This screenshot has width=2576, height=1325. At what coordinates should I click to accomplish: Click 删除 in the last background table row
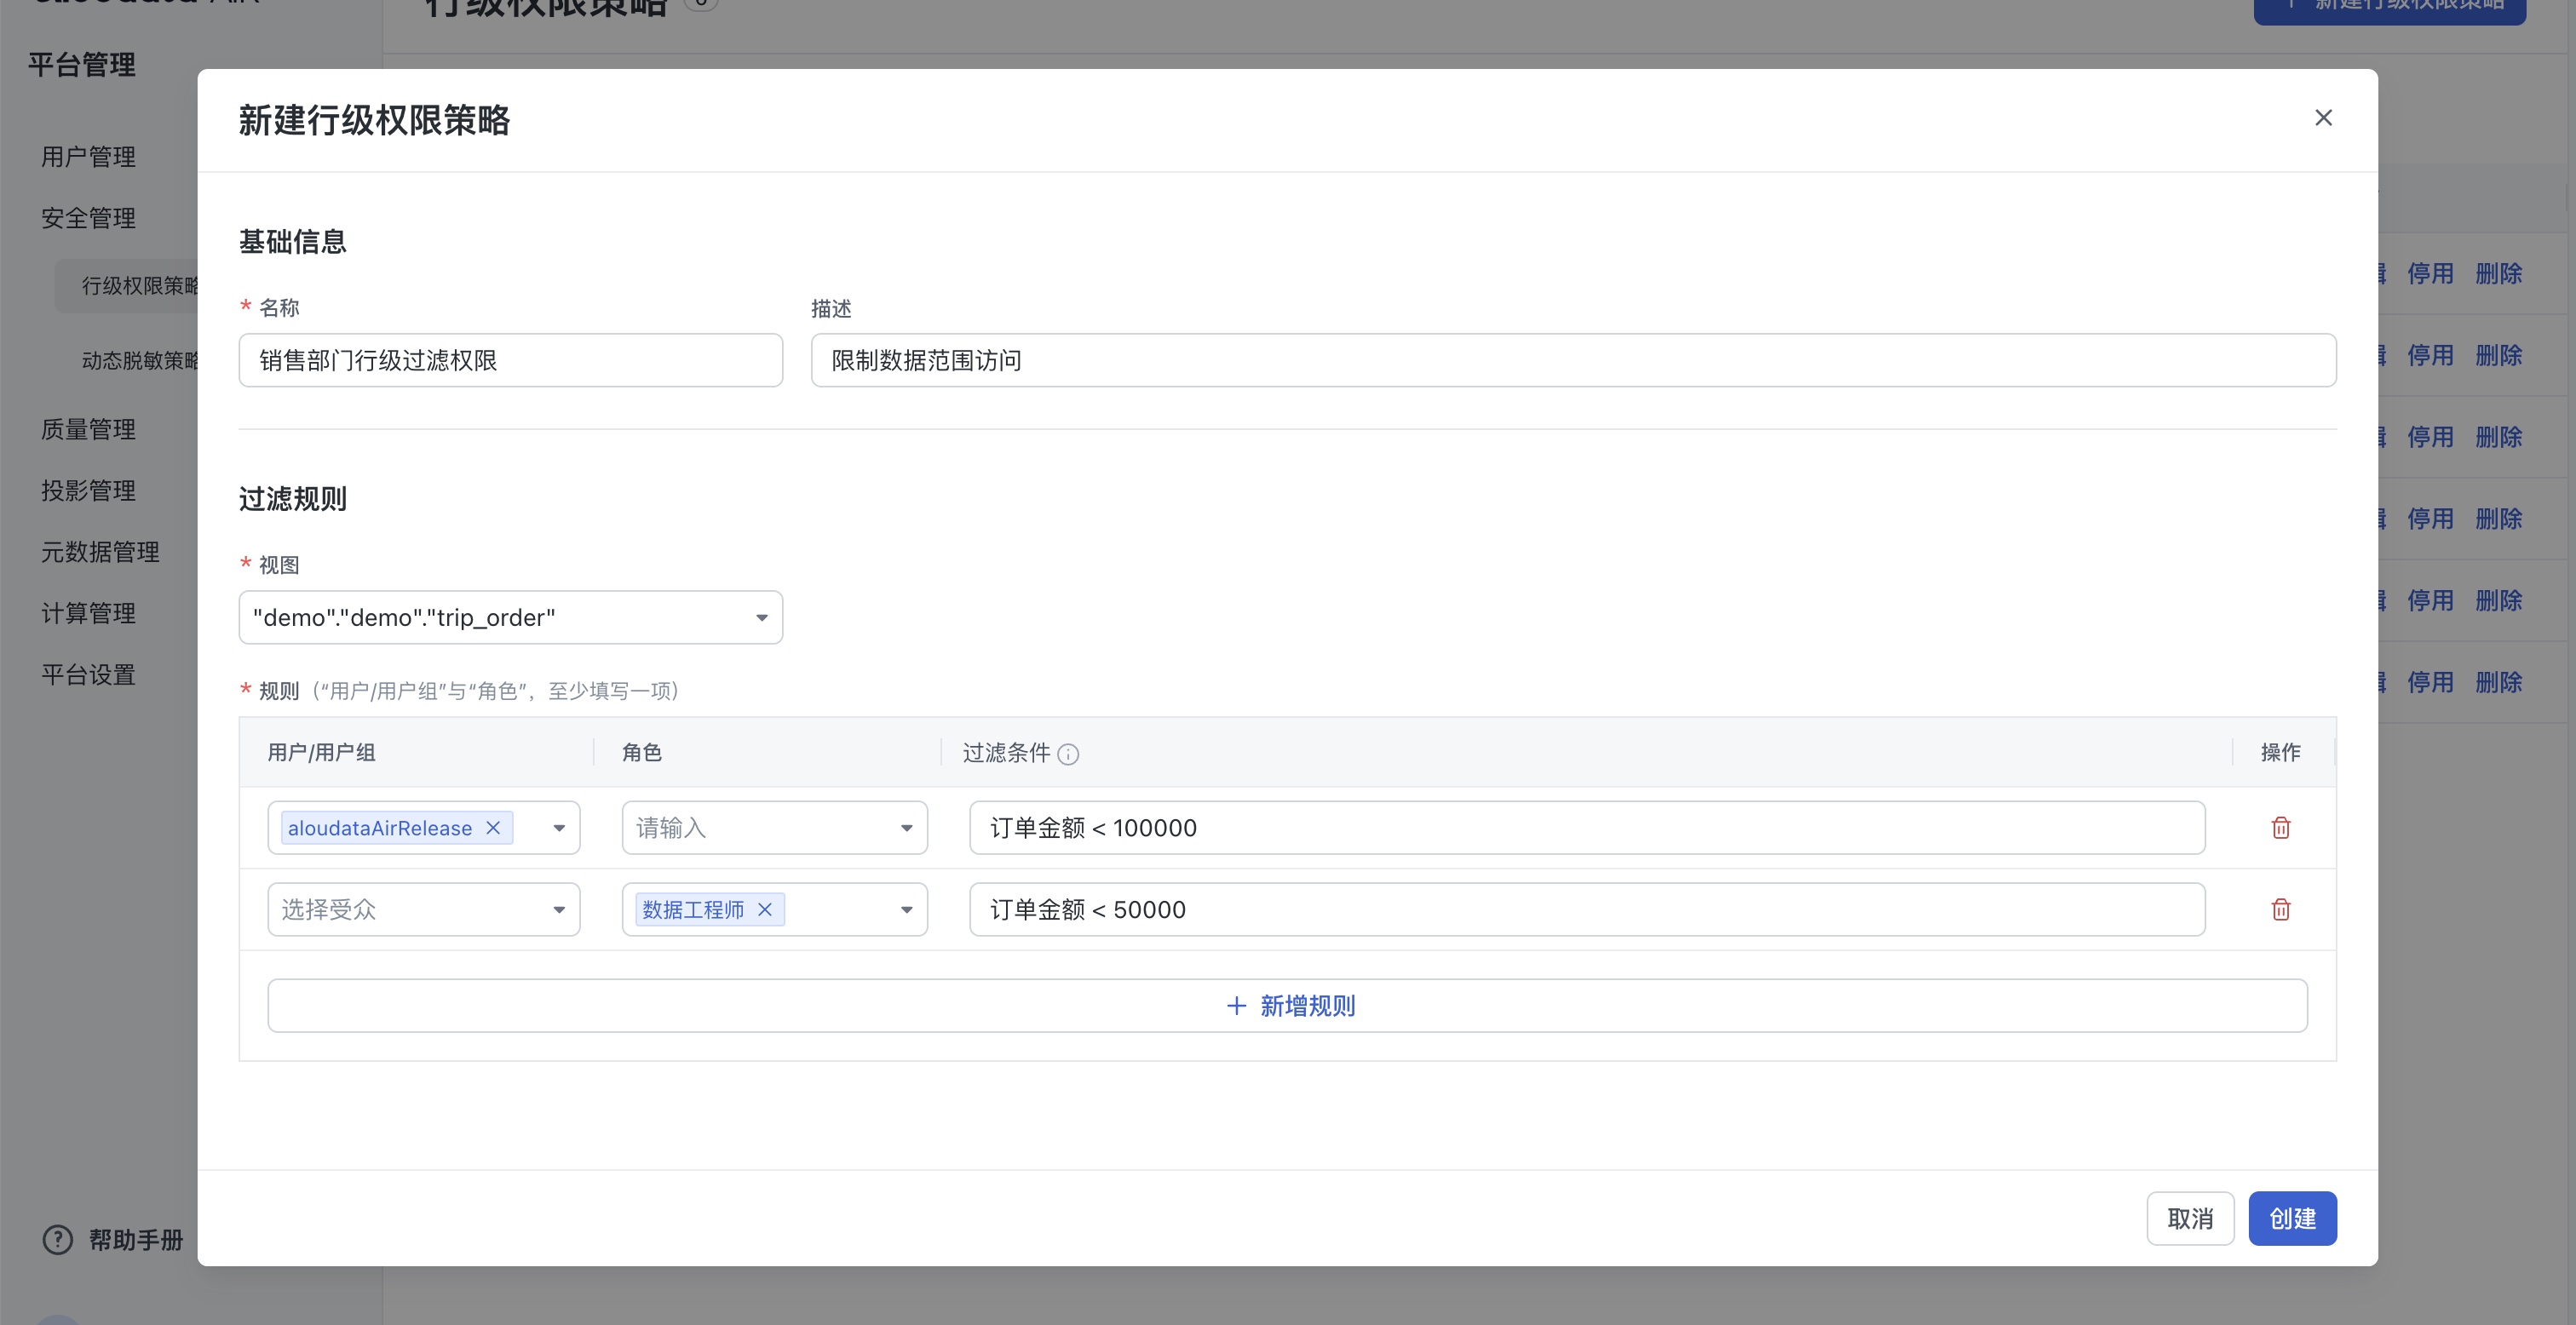pyautogui.click(x=2499, y=683)
